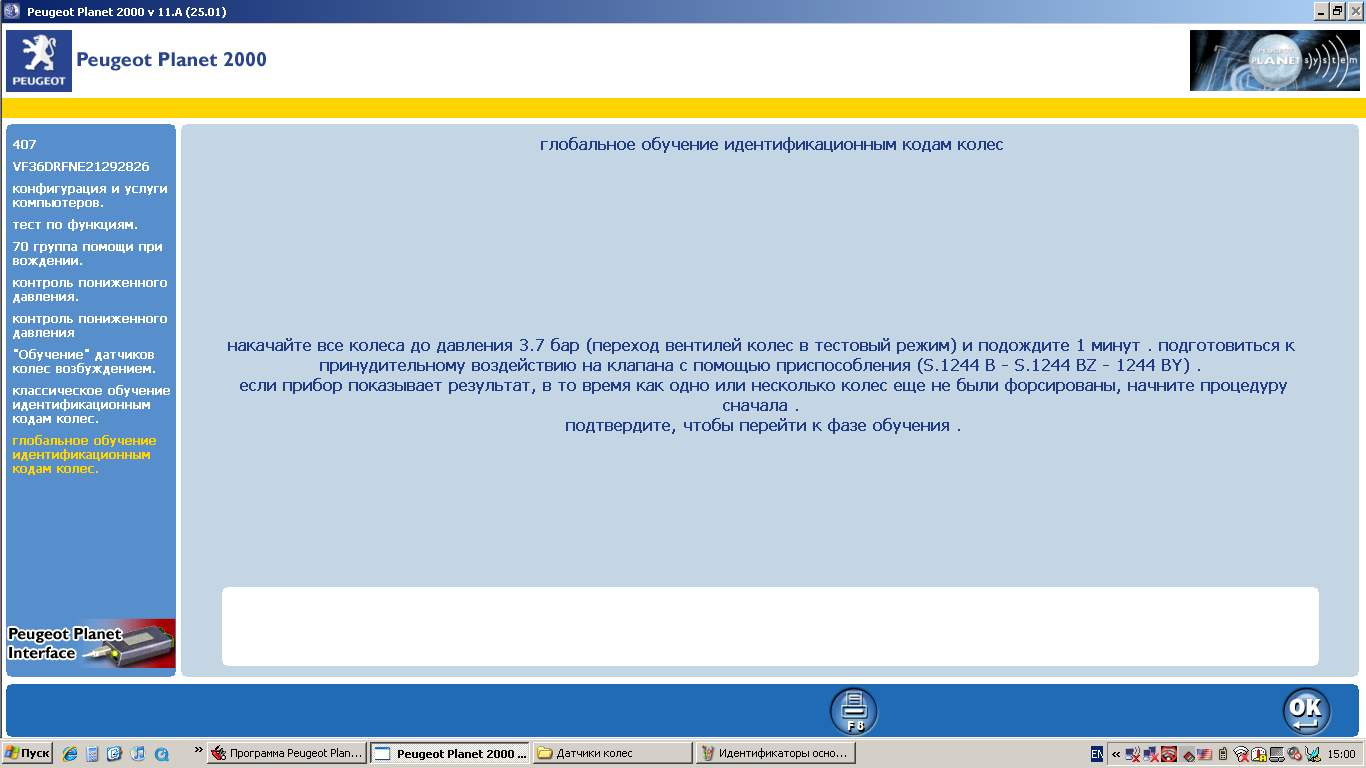Click the title bar application icon

[x=11, y=11]
